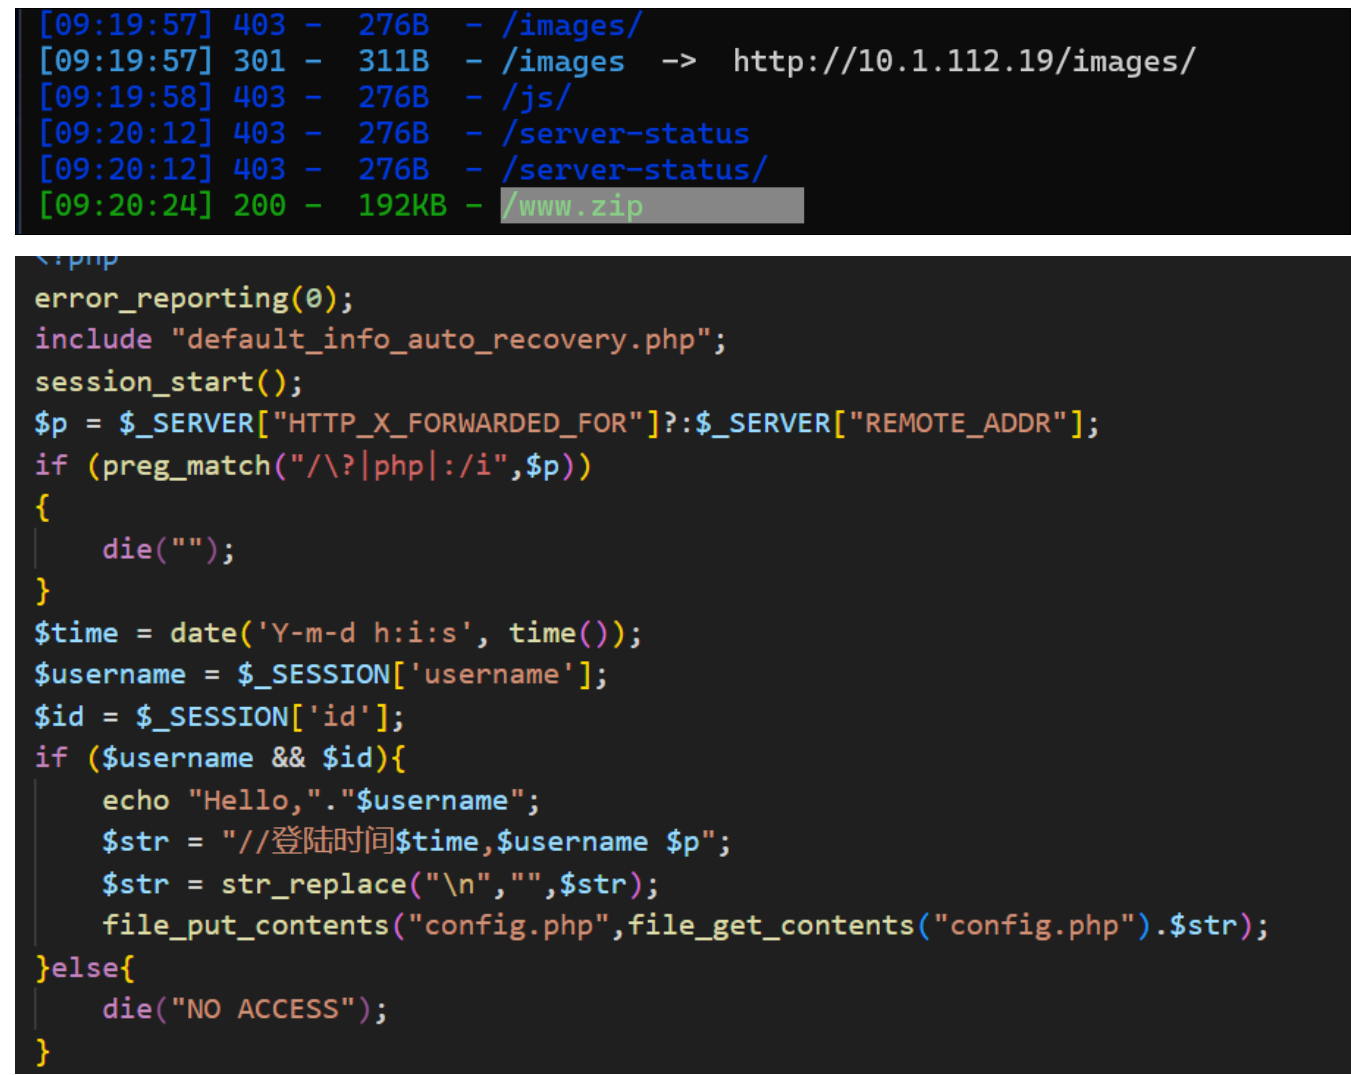This screenshot has width=1351, height=1075.
Task: Click the session_start() call
Action: coord(168,382)
